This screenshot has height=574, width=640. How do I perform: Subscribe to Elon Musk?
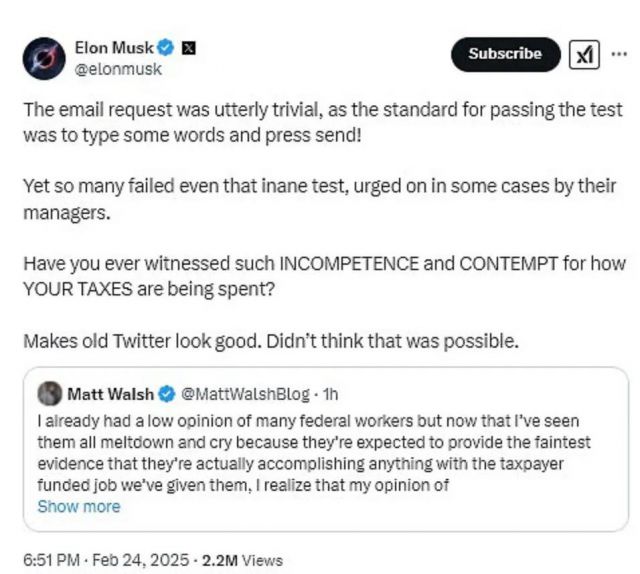point(505,54)
